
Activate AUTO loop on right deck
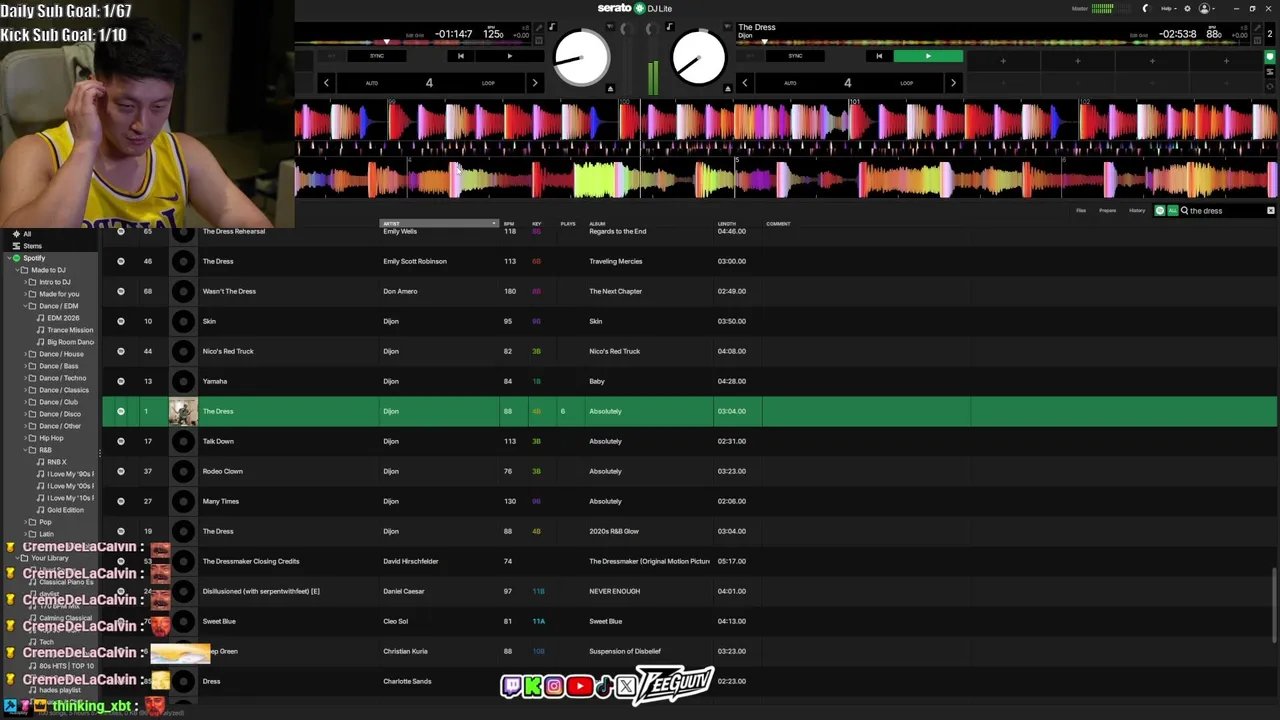click(x=790, y=83)
